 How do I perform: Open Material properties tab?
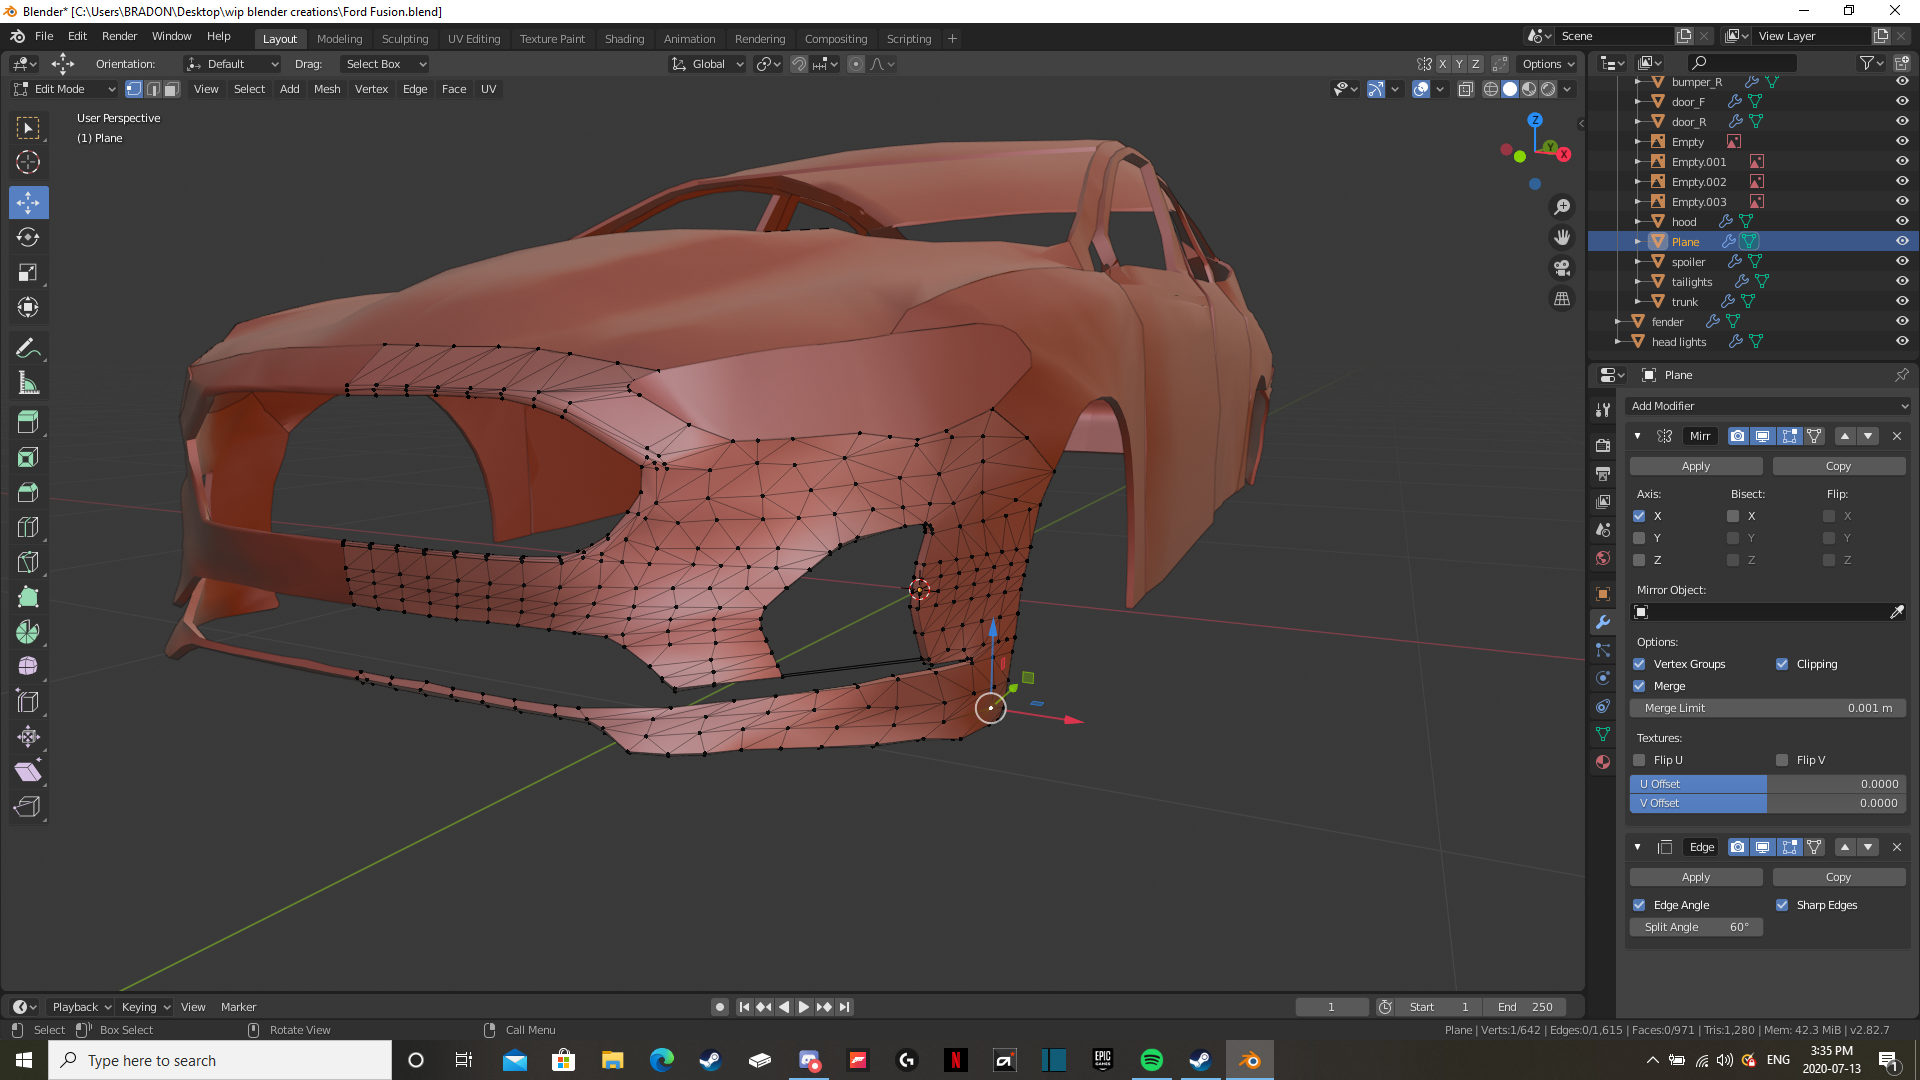coord(1603,762)
